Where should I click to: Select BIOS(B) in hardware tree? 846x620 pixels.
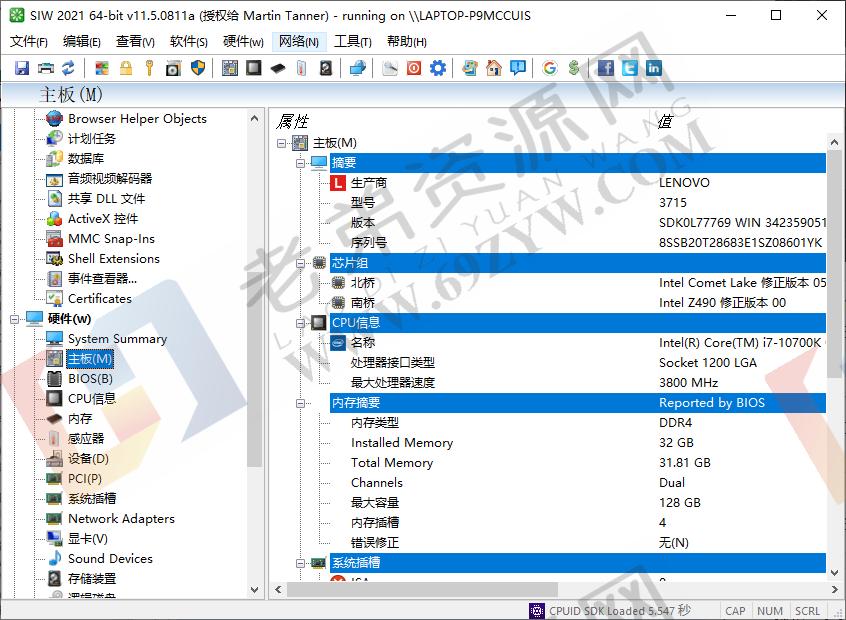coord(90,379)
